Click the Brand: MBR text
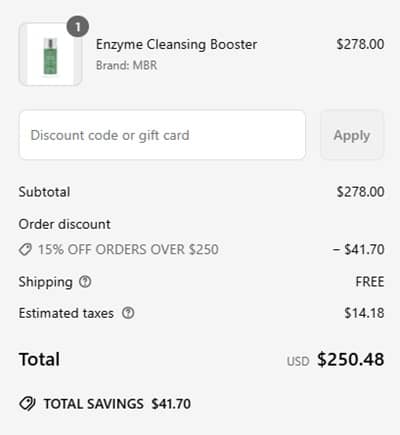400x435 pixels. point(127,65)
